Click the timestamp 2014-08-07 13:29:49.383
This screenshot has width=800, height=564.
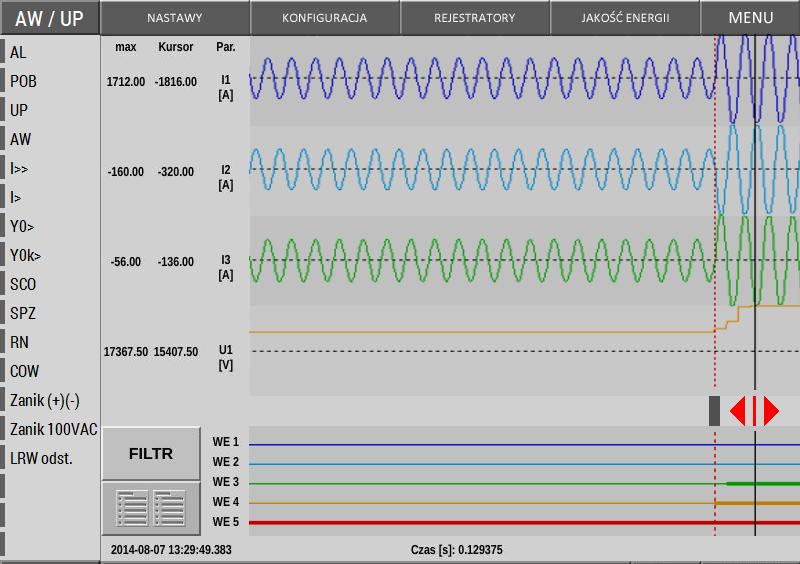click(x=171, y=550)
